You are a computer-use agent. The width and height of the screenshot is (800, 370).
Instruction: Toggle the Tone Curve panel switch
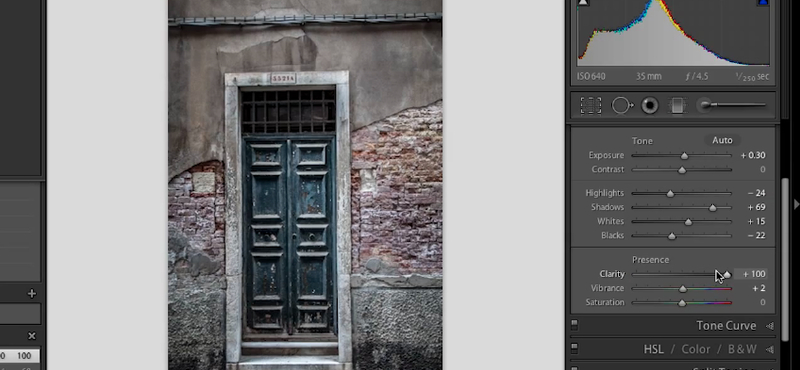[574, 325]
